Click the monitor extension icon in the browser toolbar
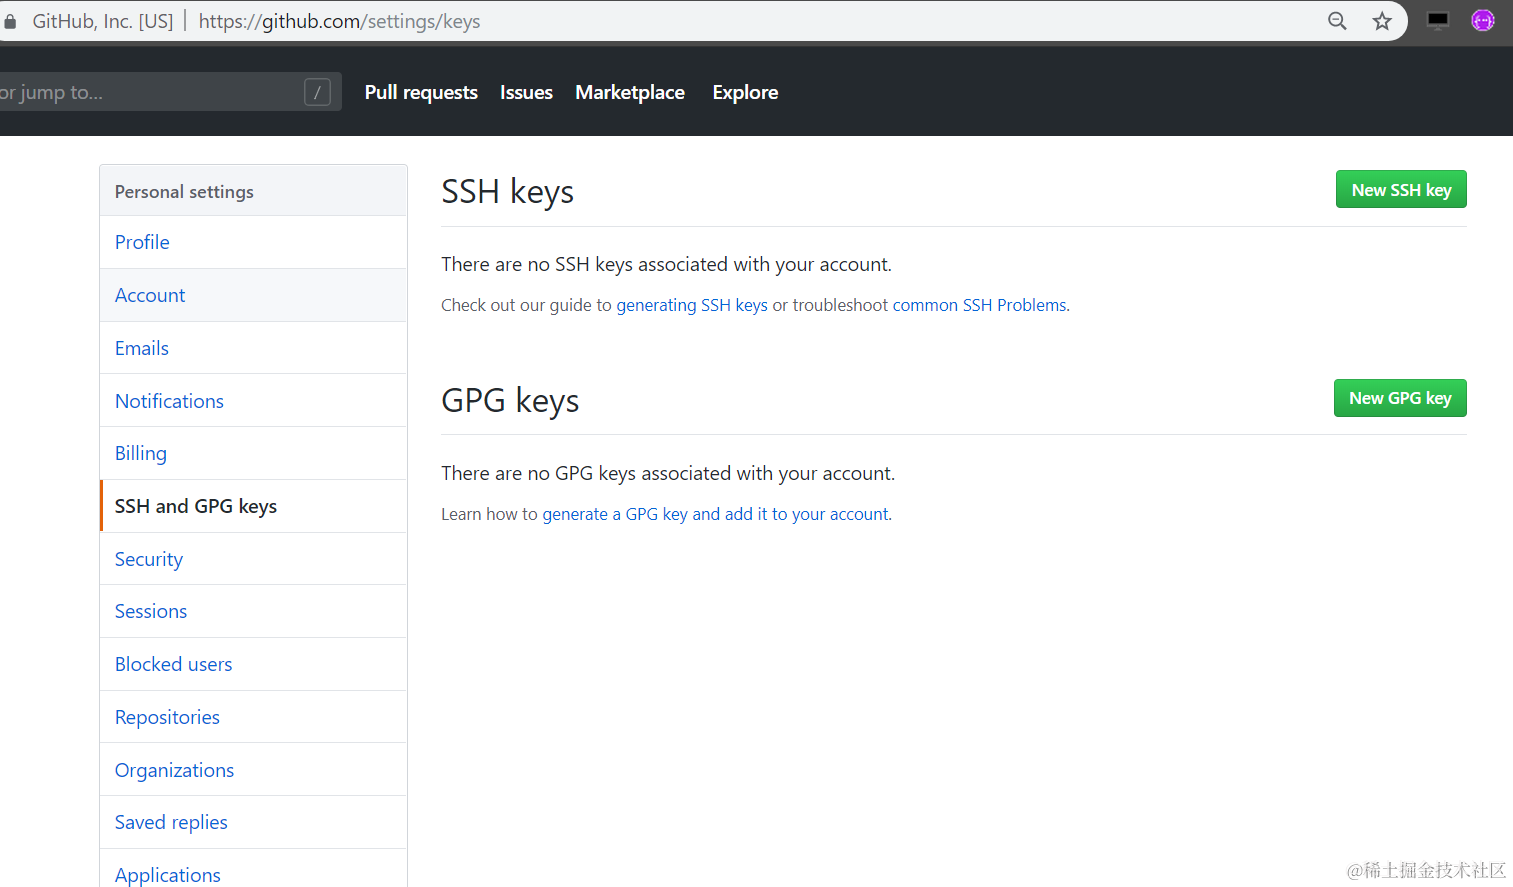The width and height of the screenshot is (1513, 887). click(x=1438, y=20)
